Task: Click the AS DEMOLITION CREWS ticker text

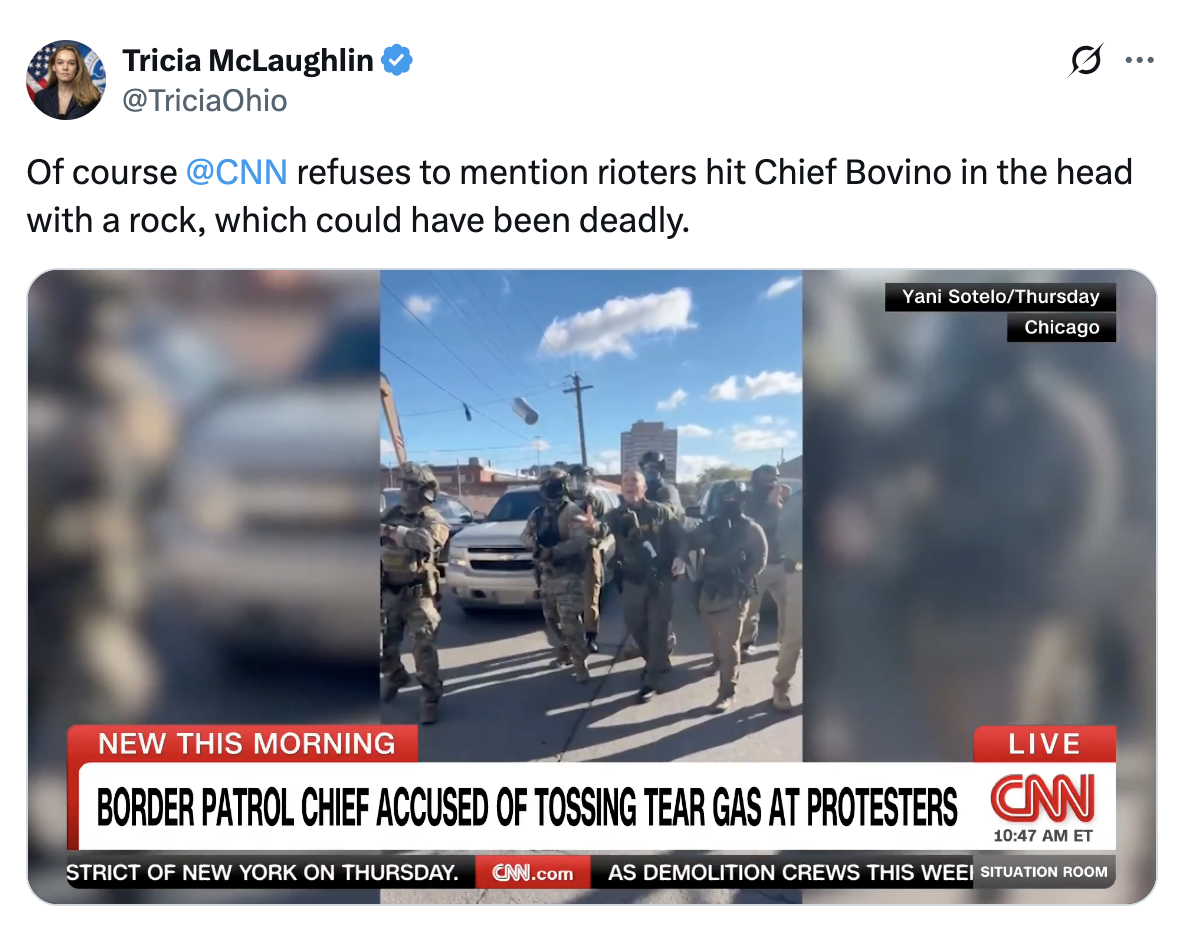Action: 790,873
